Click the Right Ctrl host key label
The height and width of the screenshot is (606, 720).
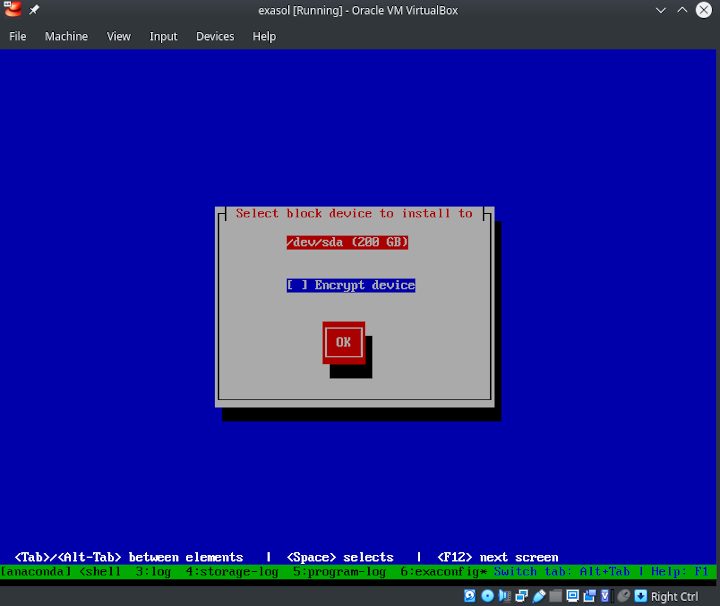click(x=674, y=596)
